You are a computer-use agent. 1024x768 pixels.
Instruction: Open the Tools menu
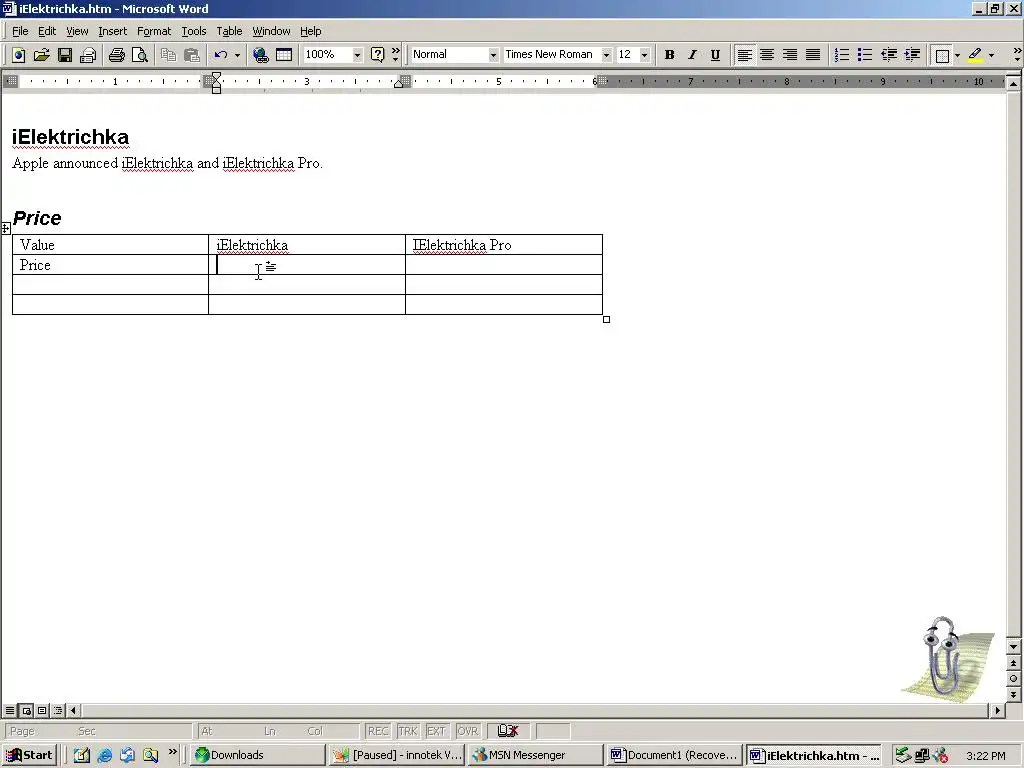[193, 31]
